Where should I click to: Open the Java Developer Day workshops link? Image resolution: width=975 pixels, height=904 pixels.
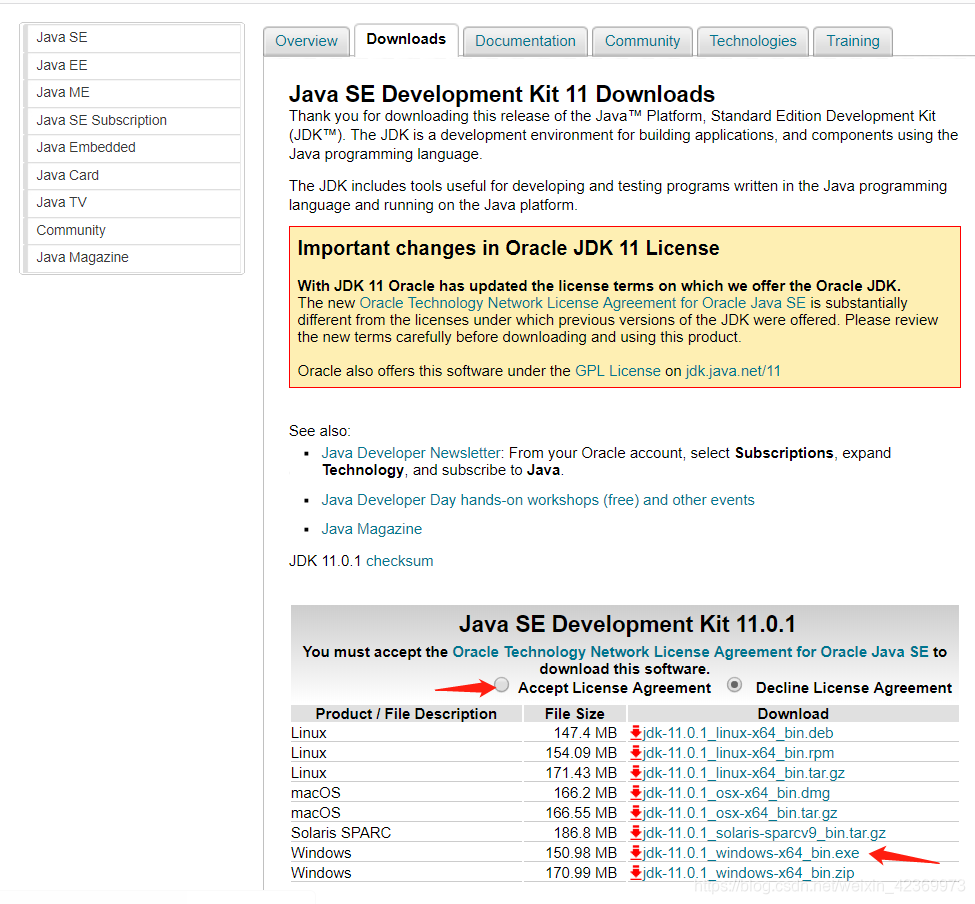point(538,500)
